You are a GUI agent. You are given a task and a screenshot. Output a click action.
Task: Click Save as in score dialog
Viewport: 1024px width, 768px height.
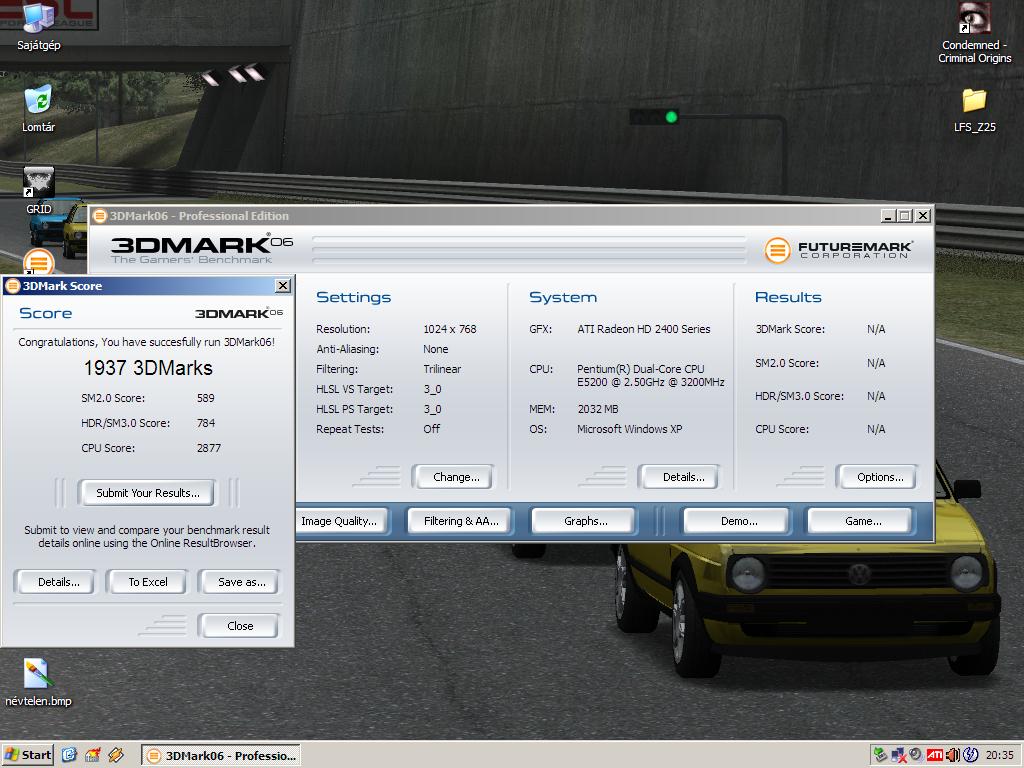tap(241, 582)
